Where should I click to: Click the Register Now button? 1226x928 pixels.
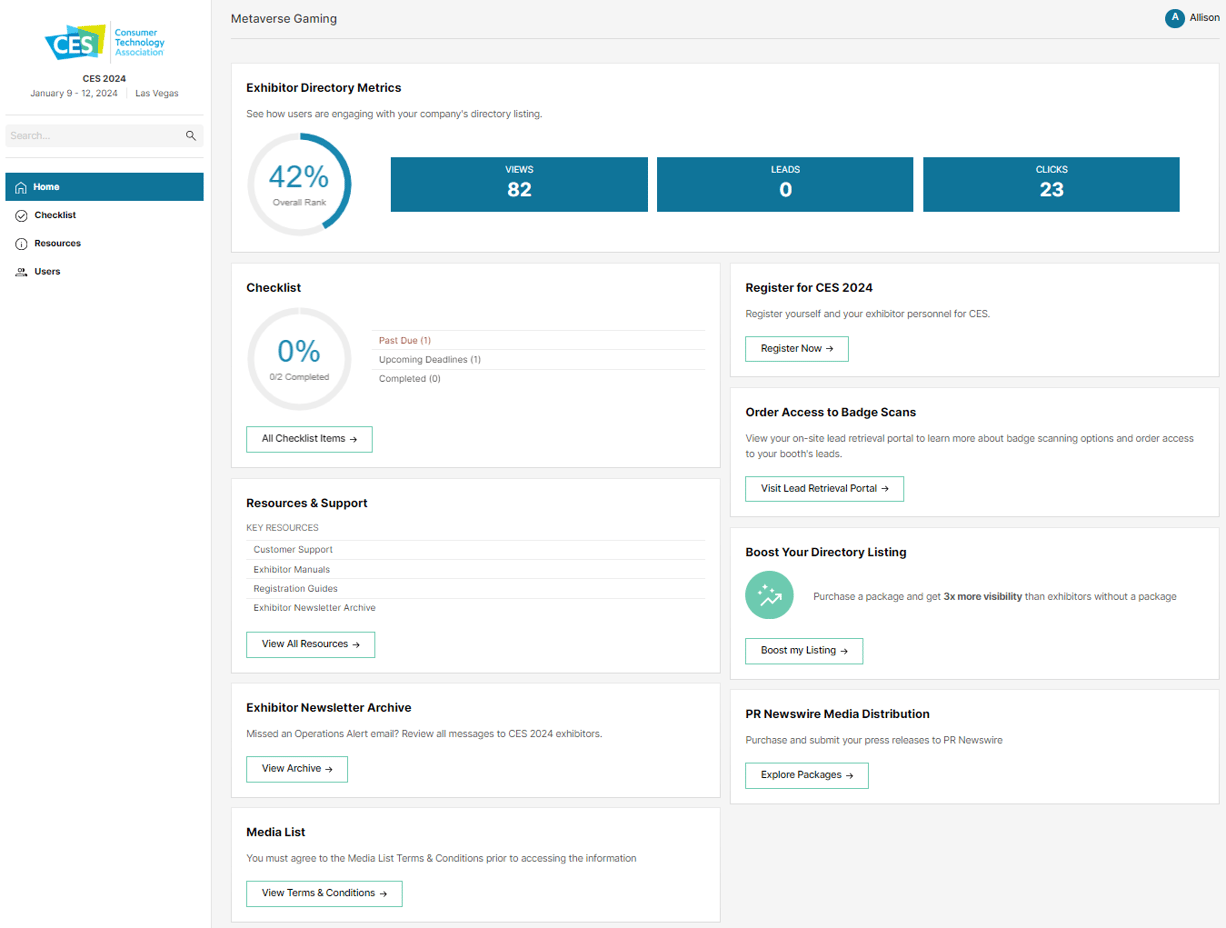(x=796, y=349)
